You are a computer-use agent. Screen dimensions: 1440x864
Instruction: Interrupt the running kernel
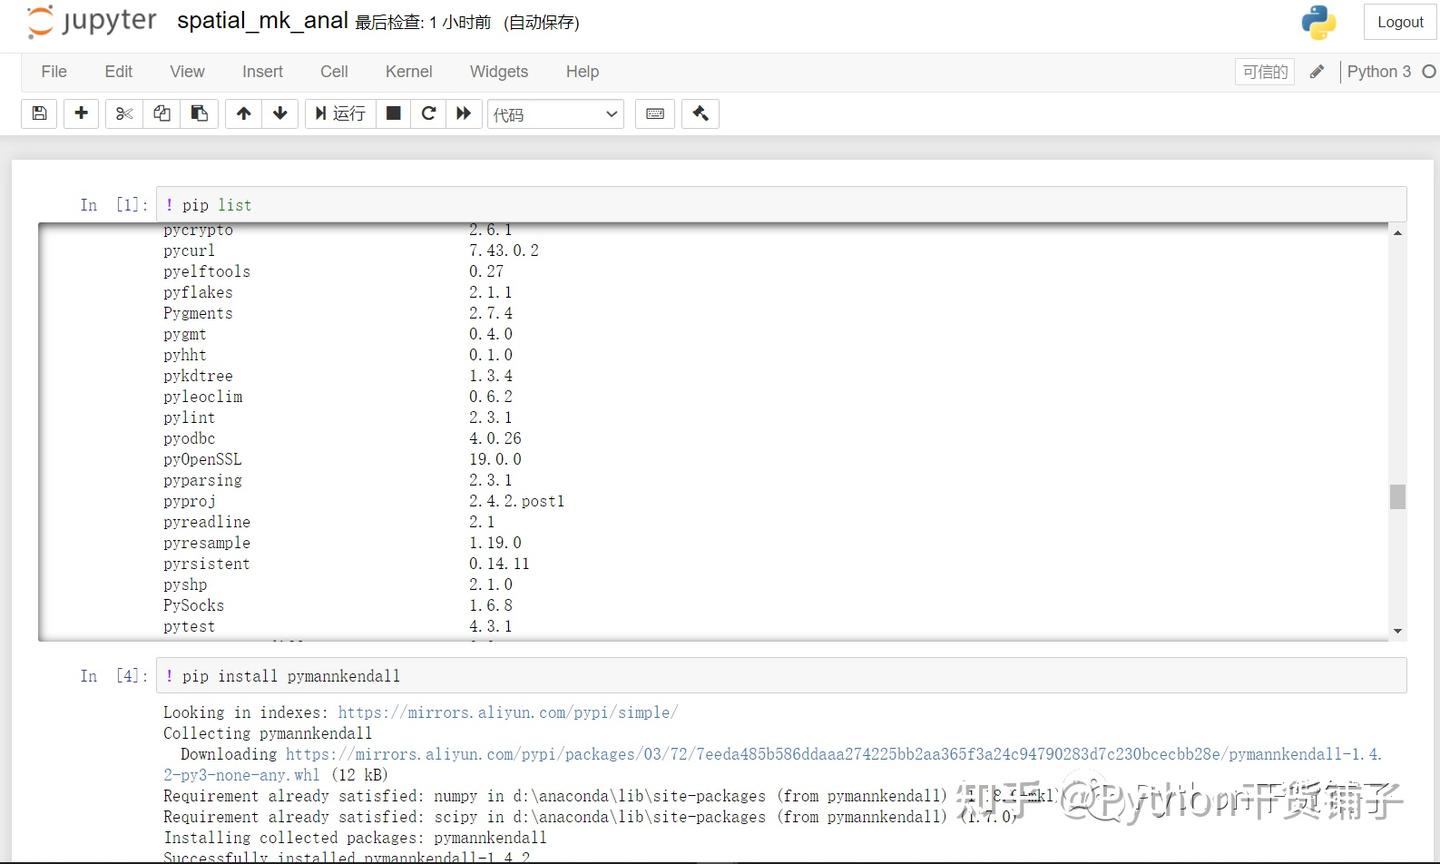tap(393, 113)
